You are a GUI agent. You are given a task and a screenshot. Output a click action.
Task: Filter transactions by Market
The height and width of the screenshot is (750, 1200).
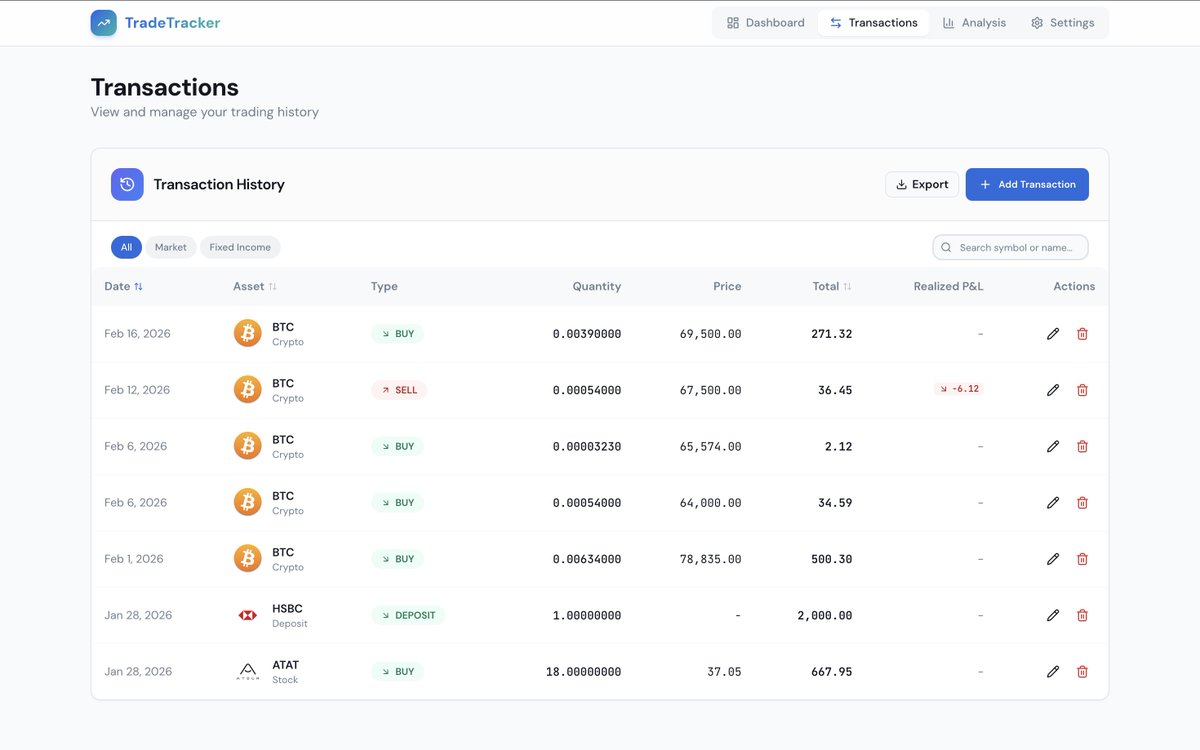tap(171, 247)
